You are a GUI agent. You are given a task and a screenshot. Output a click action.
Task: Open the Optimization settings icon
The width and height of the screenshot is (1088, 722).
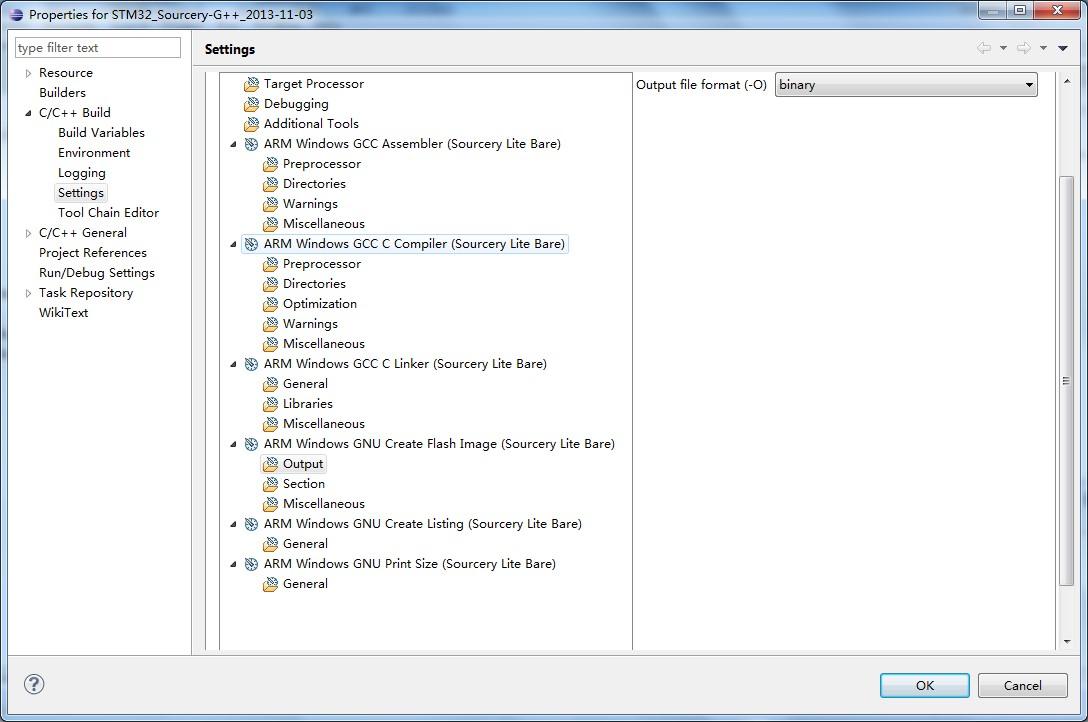tap(270, 304)
